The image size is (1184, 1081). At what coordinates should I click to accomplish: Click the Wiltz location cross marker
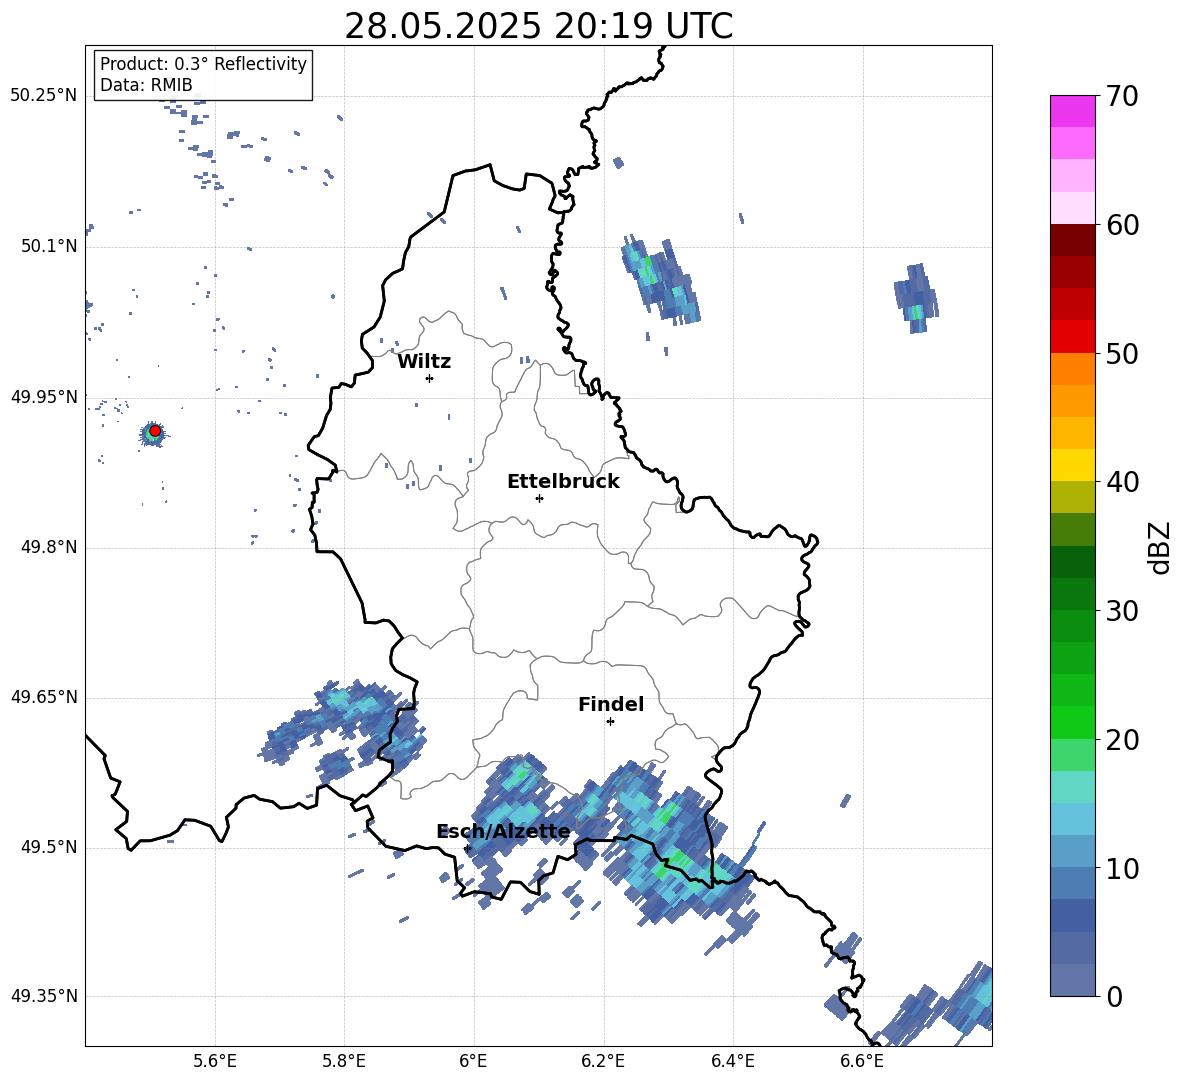[x=430, y=378]
